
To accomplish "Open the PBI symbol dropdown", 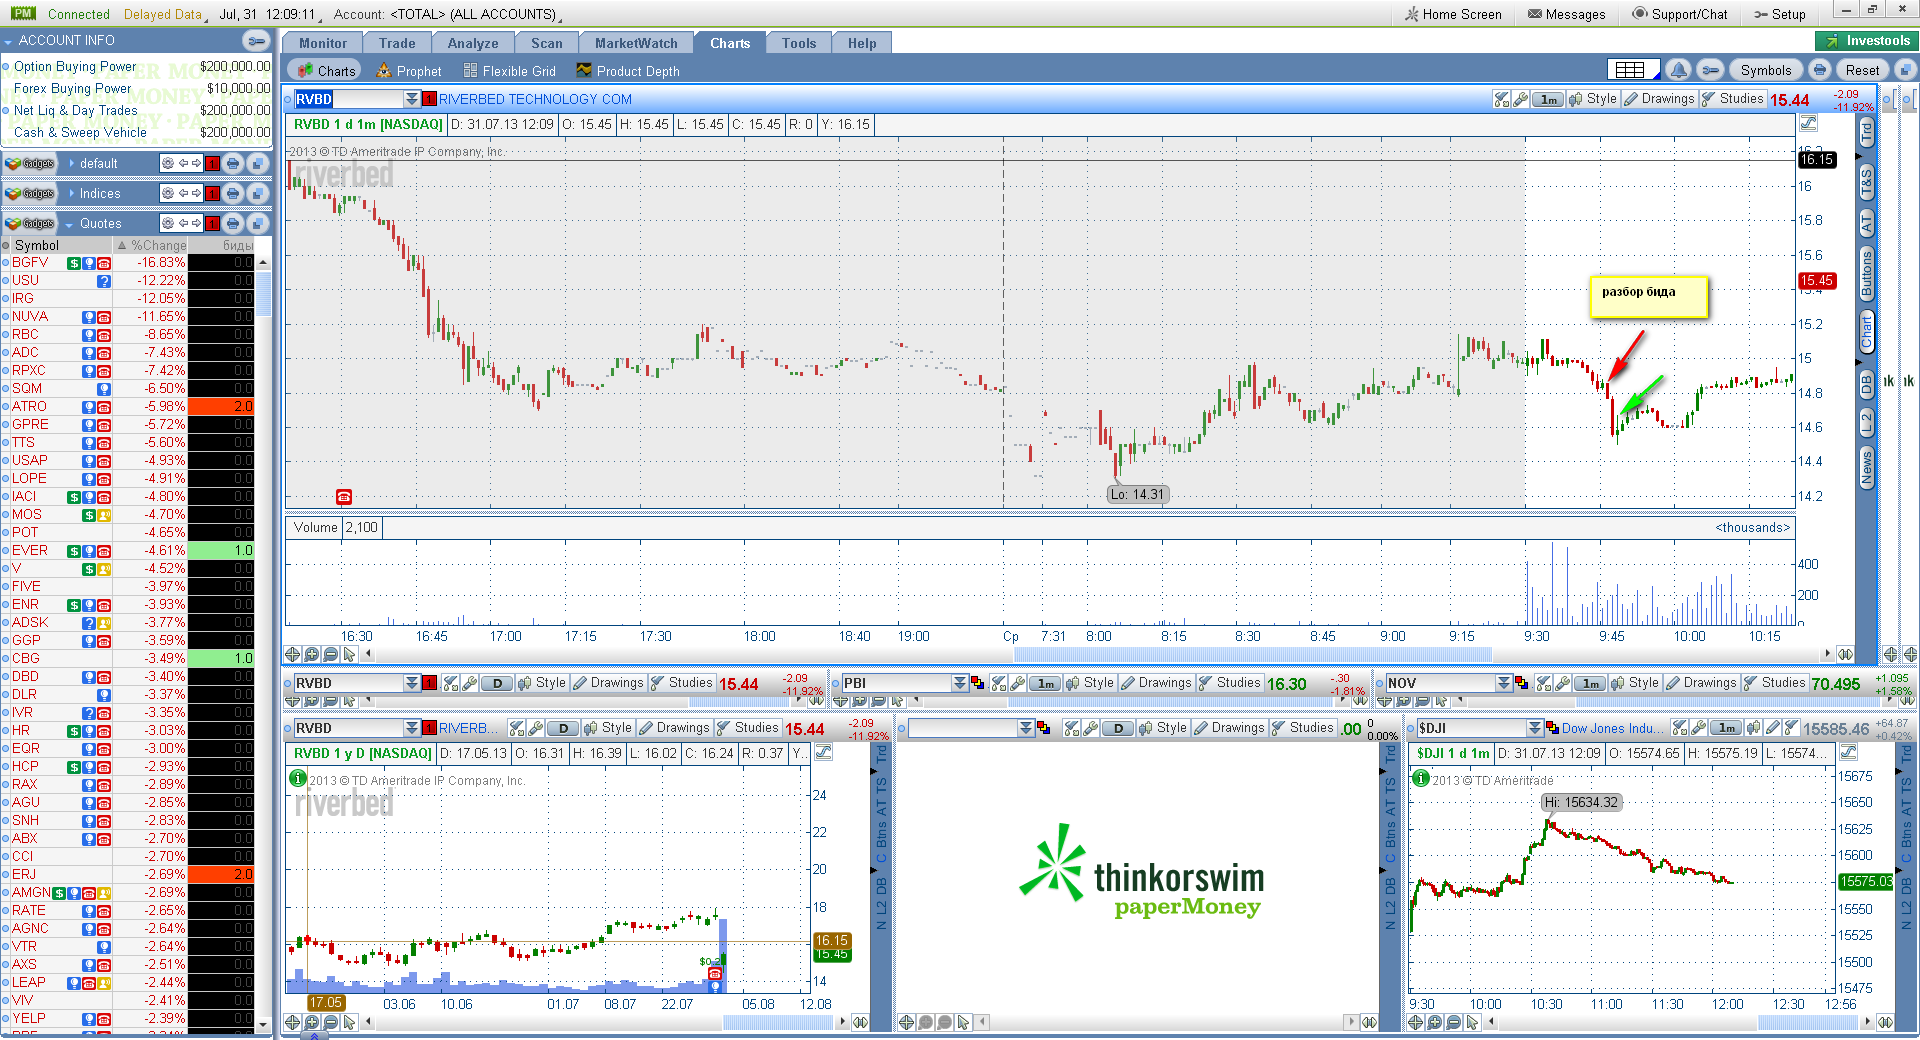I will pyautogui.click(x=960, y=683).
